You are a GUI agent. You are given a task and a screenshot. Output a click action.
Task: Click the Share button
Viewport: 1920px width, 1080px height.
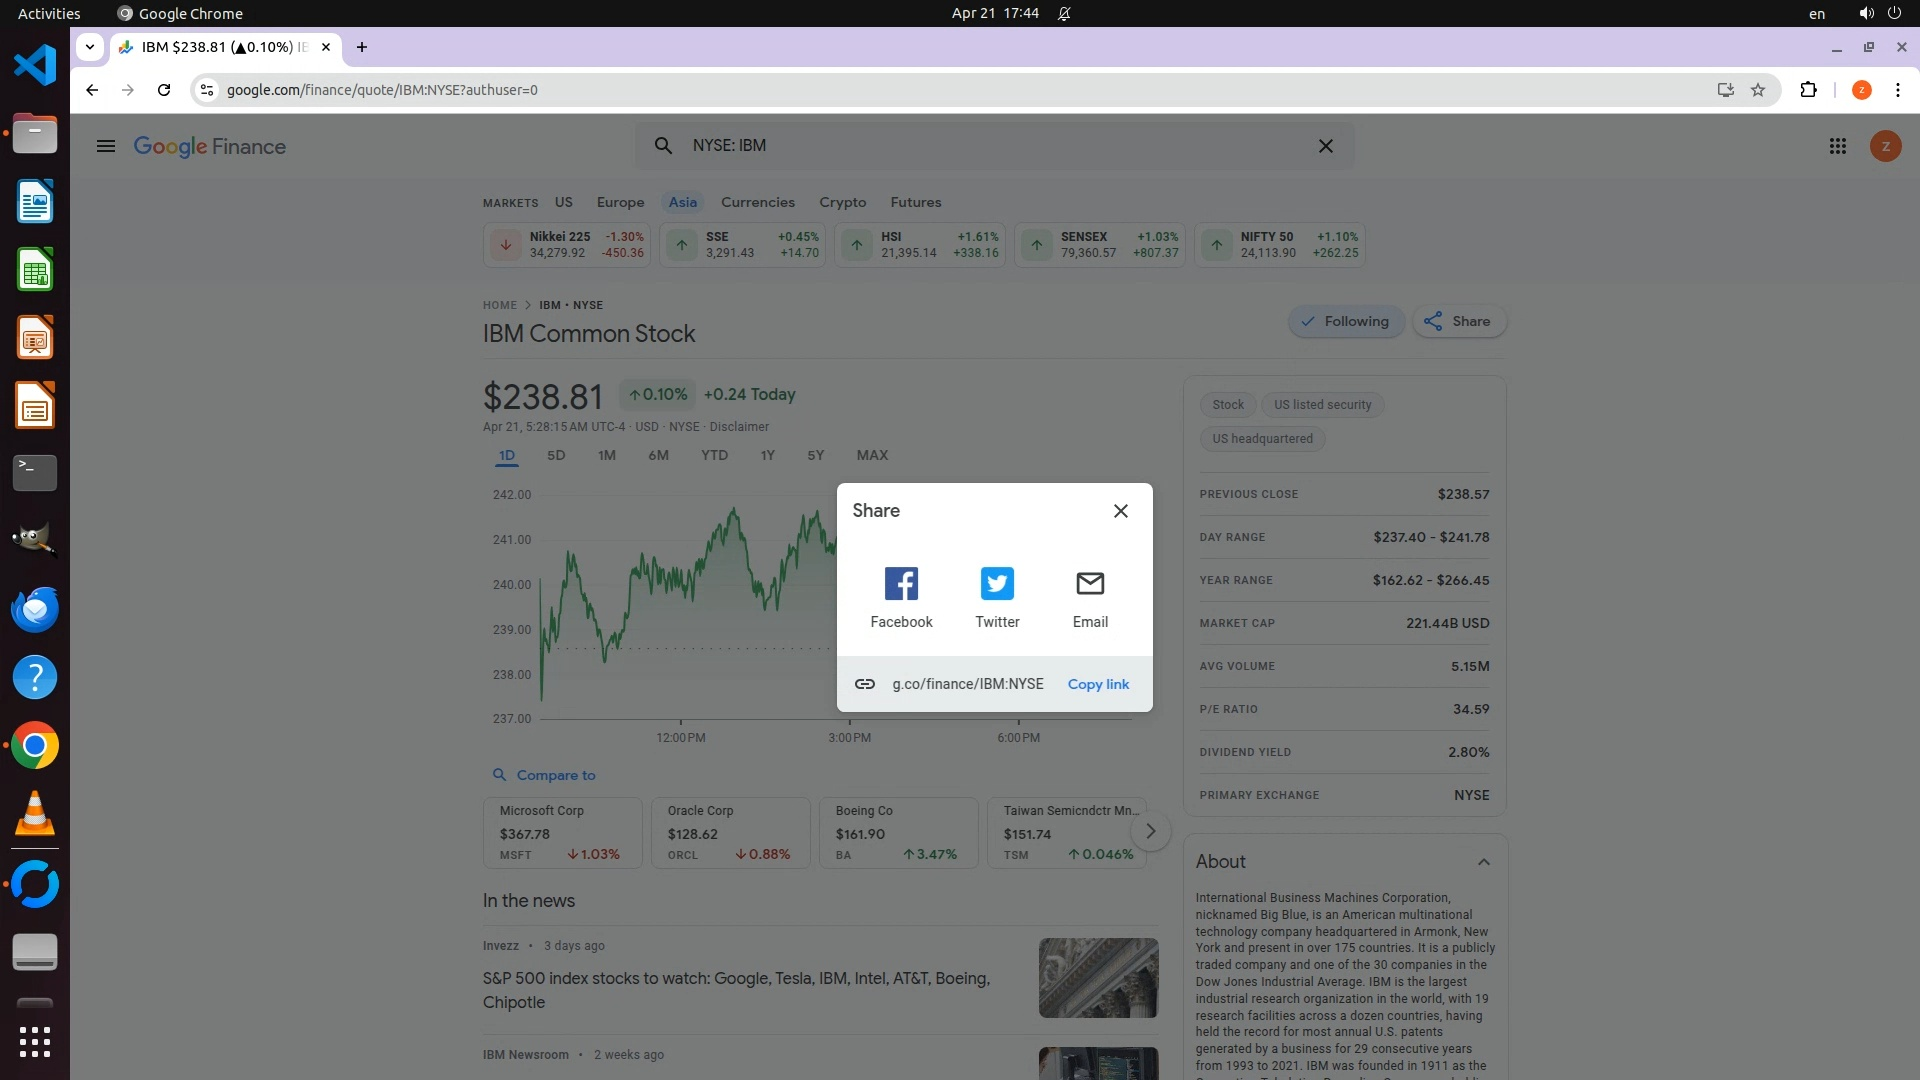click(x=1458, y=322)
